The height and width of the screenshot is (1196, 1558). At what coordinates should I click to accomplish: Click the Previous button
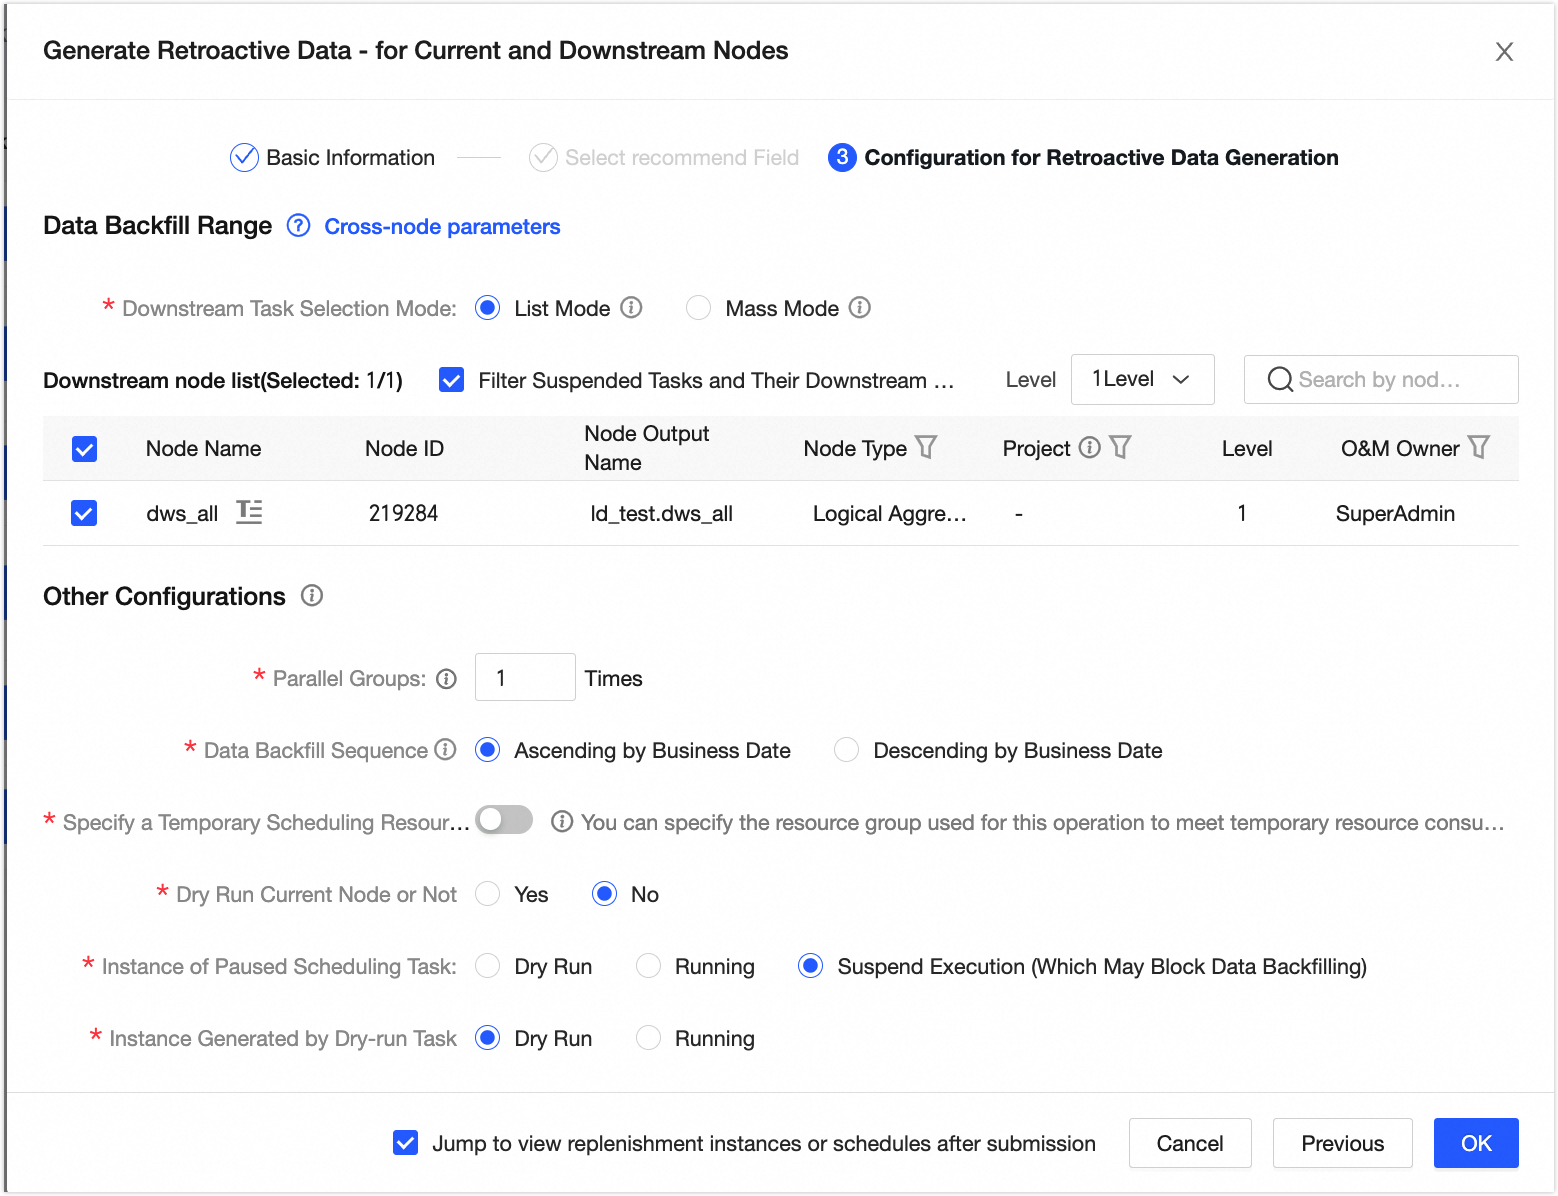pos(1342,1143)
